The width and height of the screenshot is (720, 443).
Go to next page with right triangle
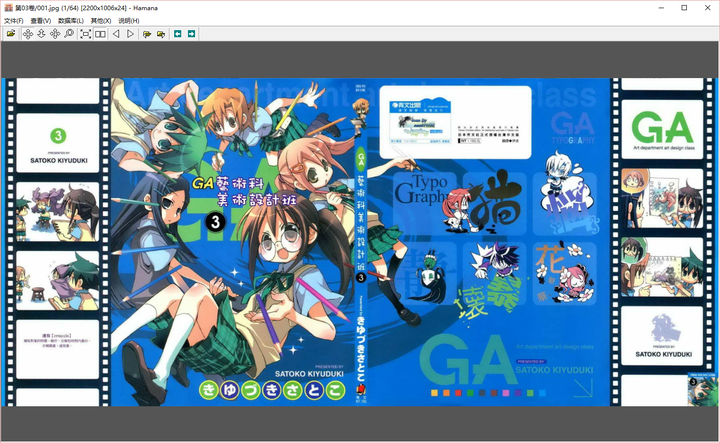coord(130,34)
